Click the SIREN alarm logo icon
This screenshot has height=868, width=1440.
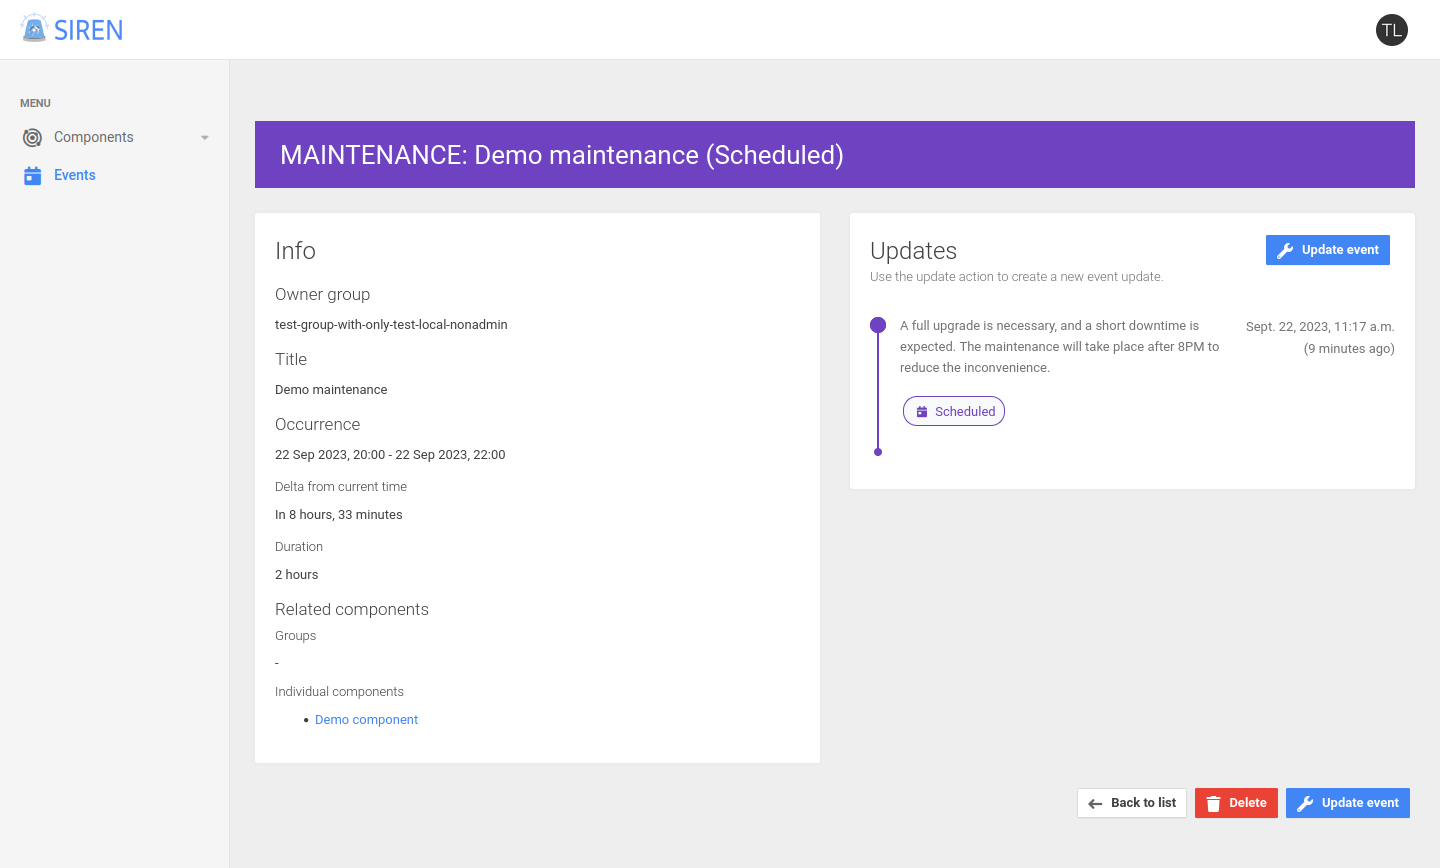click(34, 29)
